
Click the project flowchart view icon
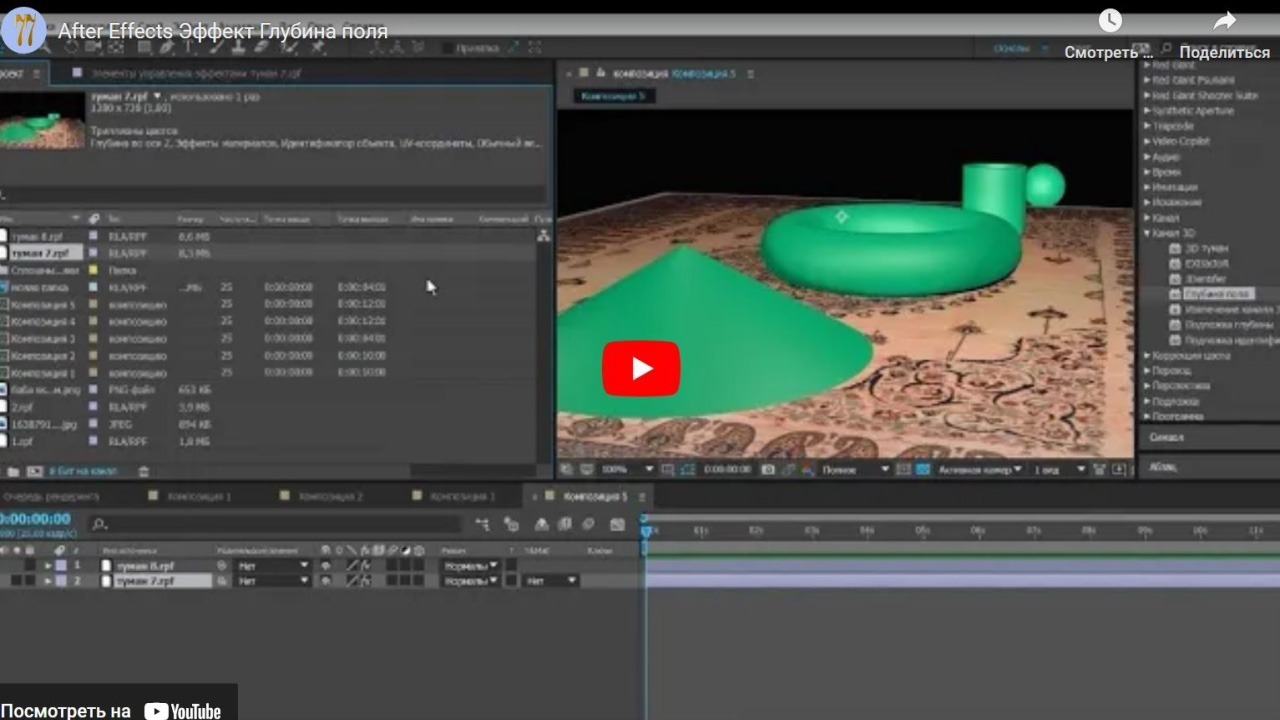tap(543, 236)
